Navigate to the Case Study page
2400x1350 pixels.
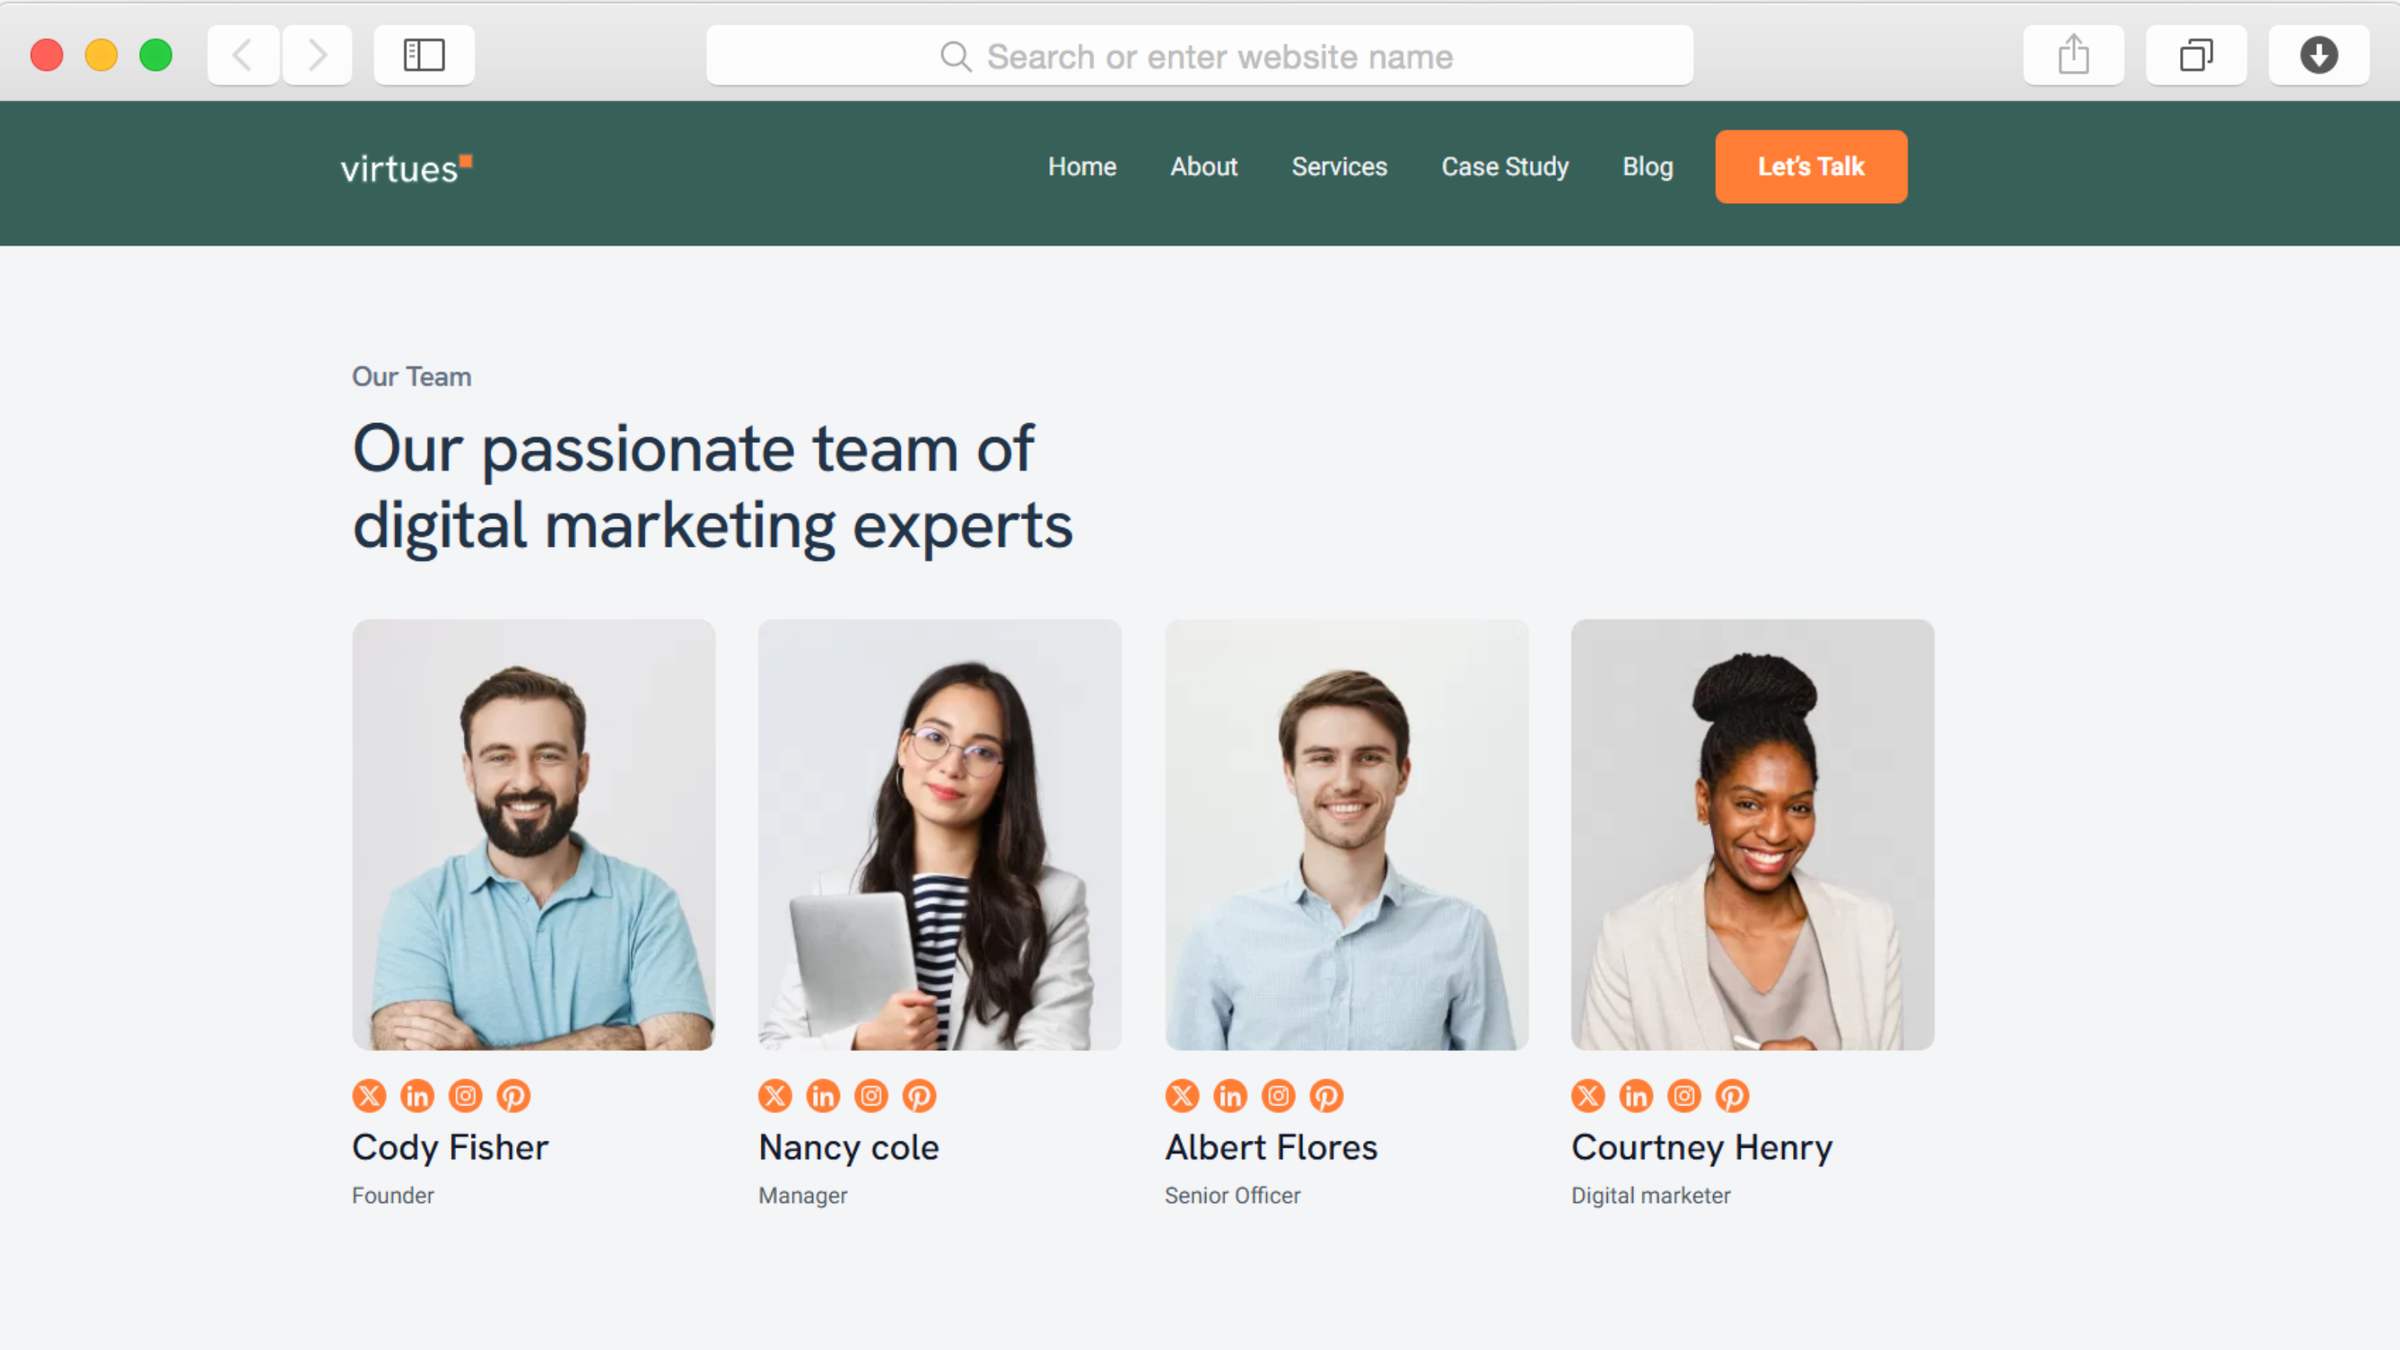1504,167
